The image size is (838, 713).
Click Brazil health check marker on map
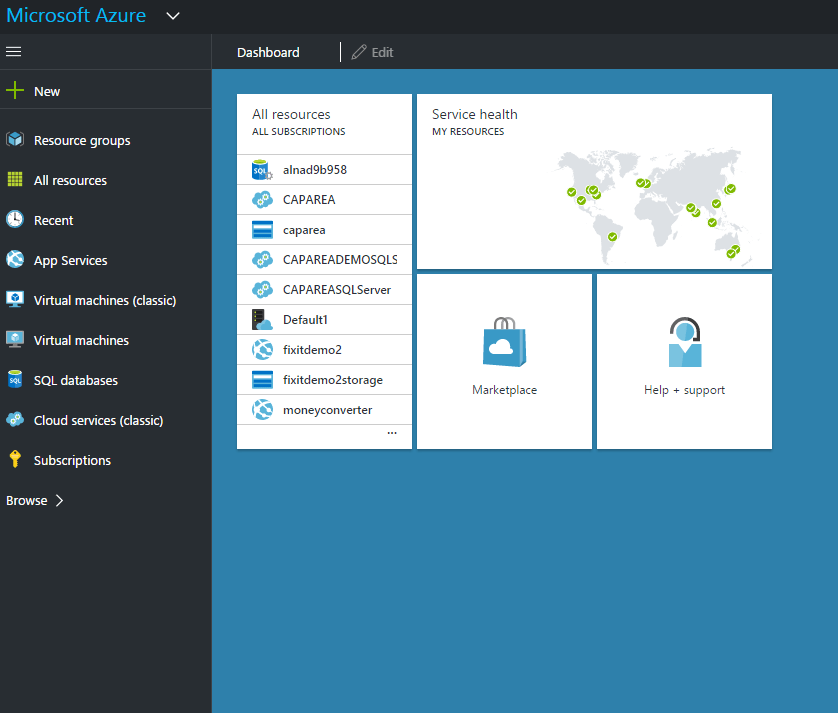pos(612,237)
